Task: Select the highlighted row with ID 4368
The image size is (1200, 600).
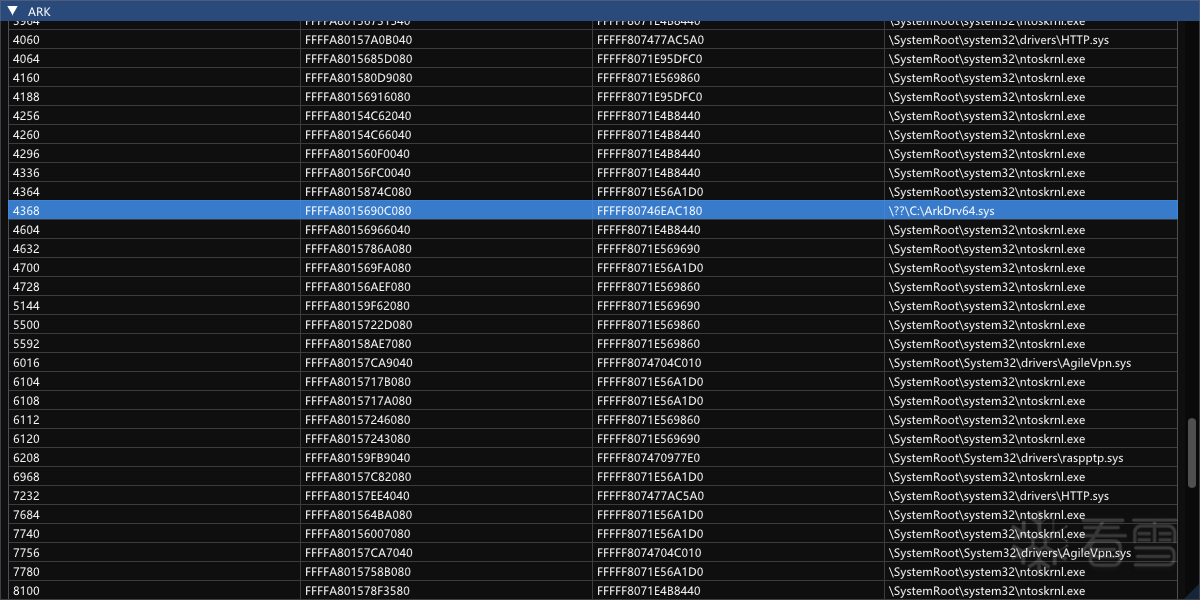Action: click(x=26, y=211)
